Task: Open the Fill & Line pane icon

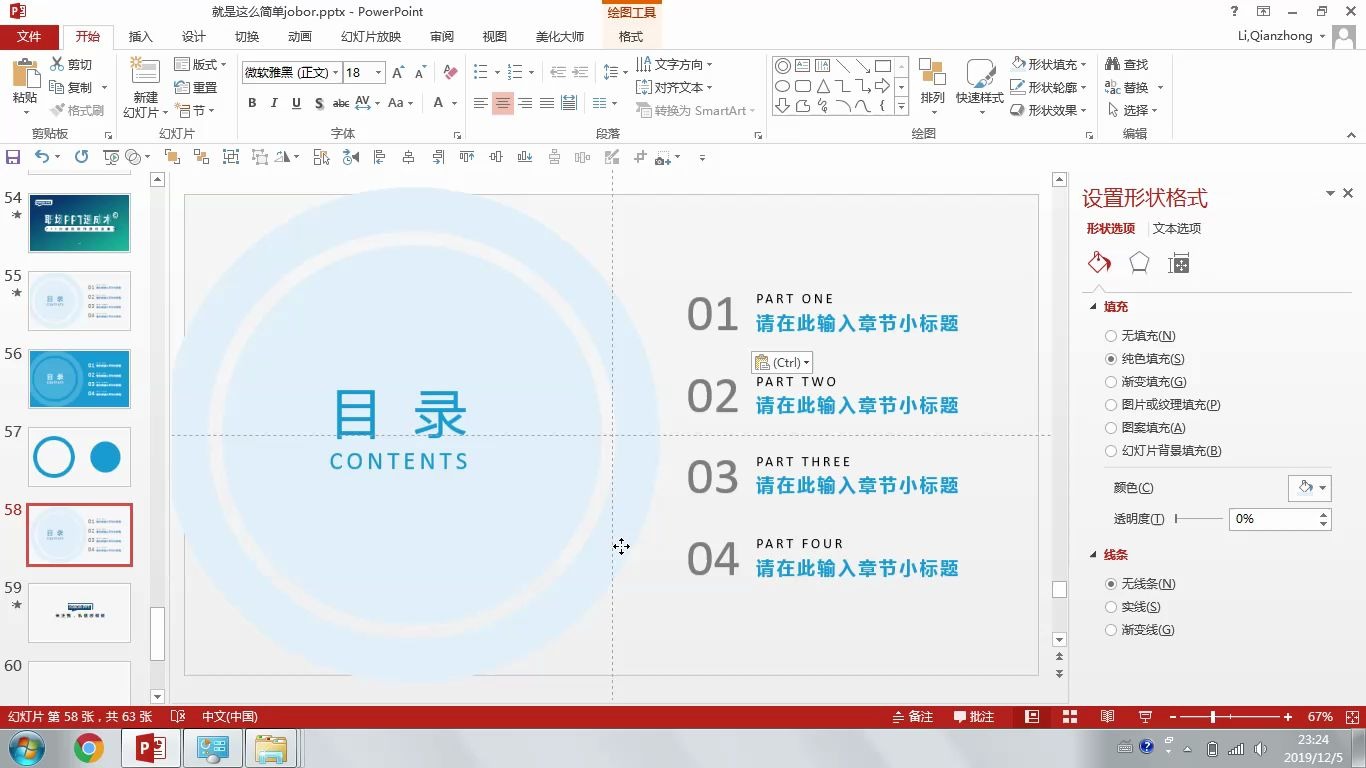Action: (1099, 263)
